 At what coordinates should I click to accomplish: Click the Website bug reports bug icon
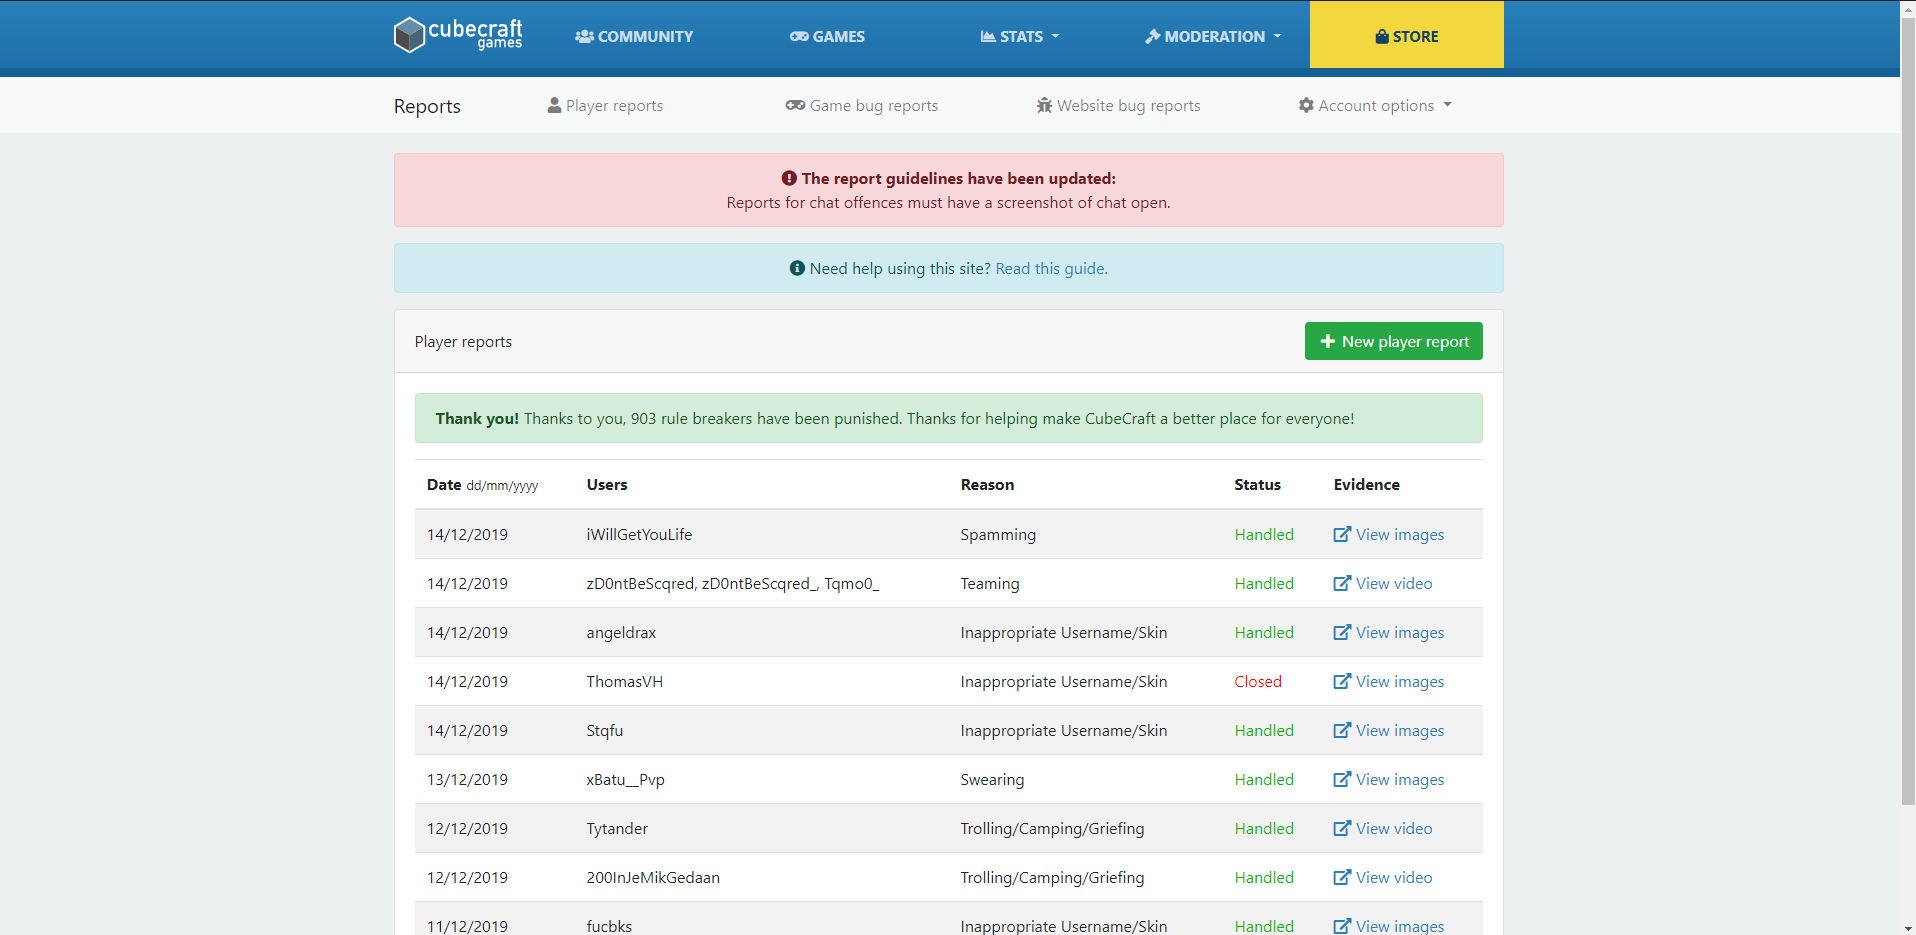pos(1044,105)
